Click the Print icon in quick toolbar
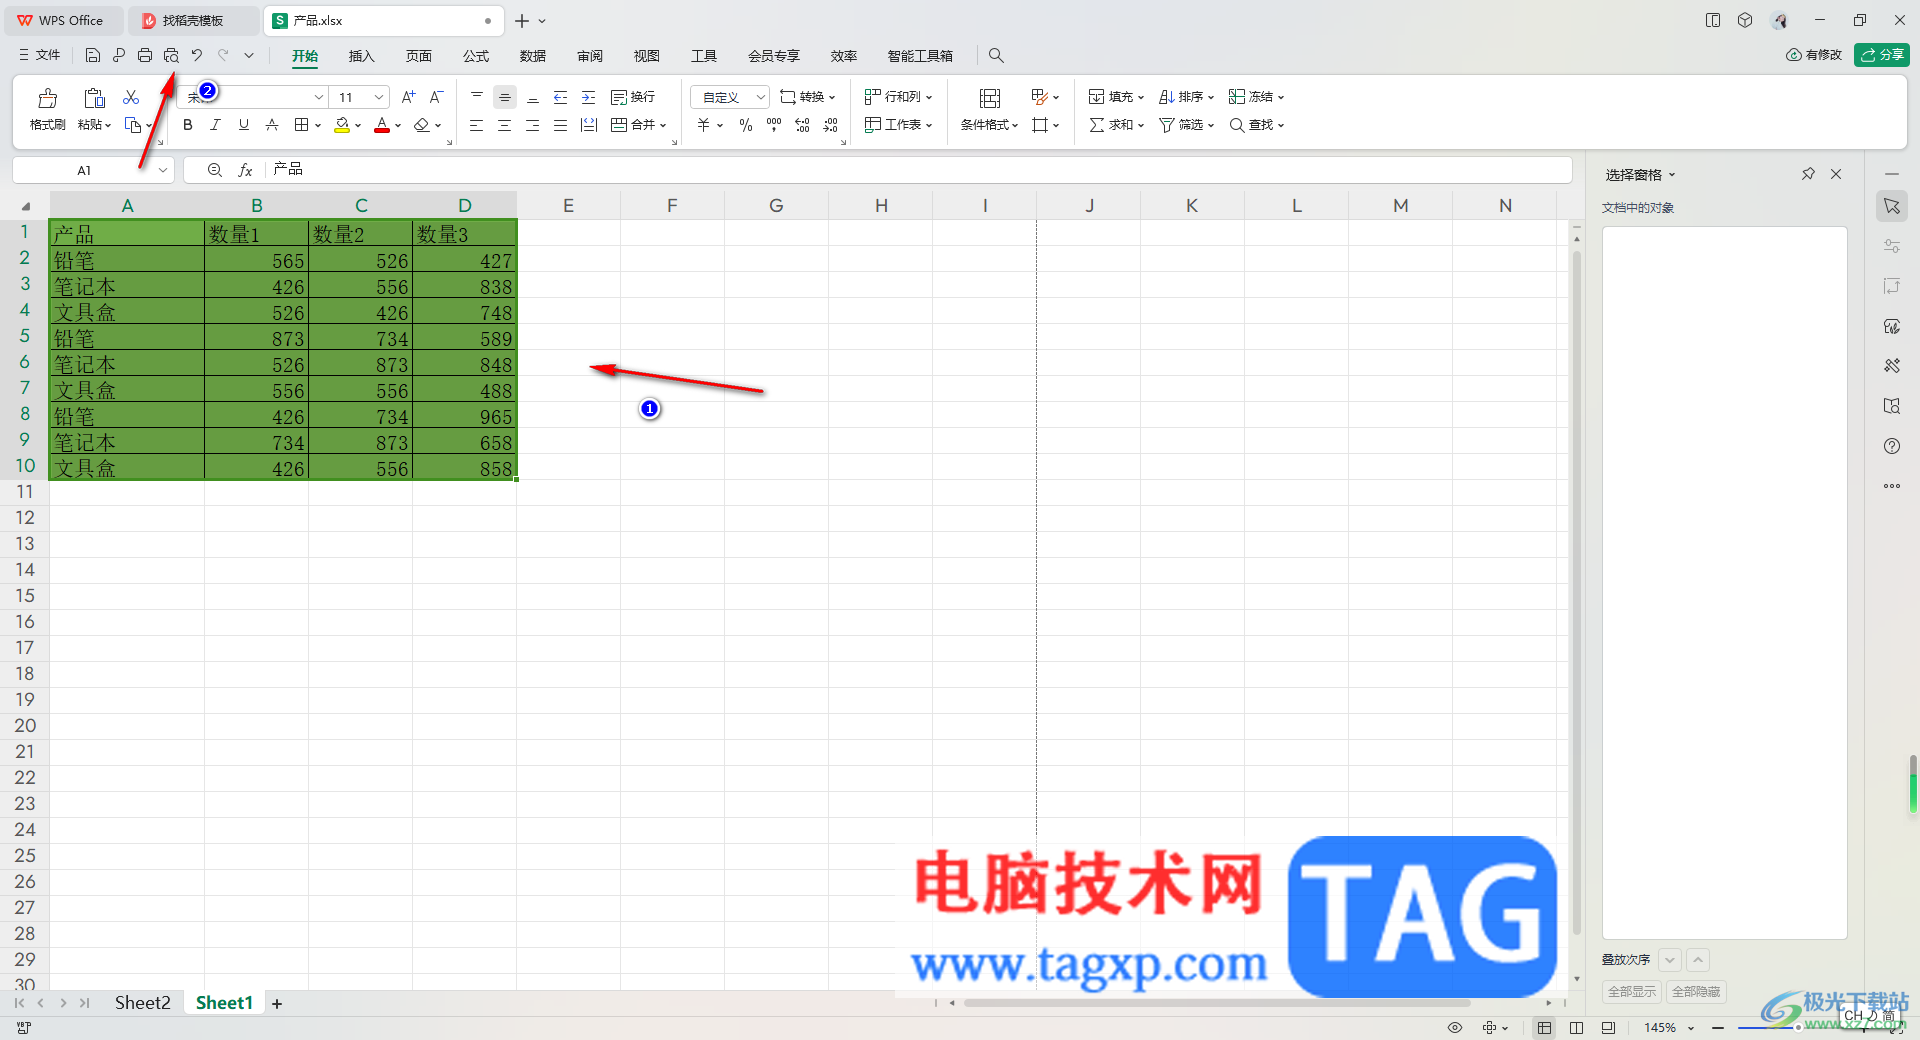Viewport: 1920px width, 1040px height. [x=145, y=56]
